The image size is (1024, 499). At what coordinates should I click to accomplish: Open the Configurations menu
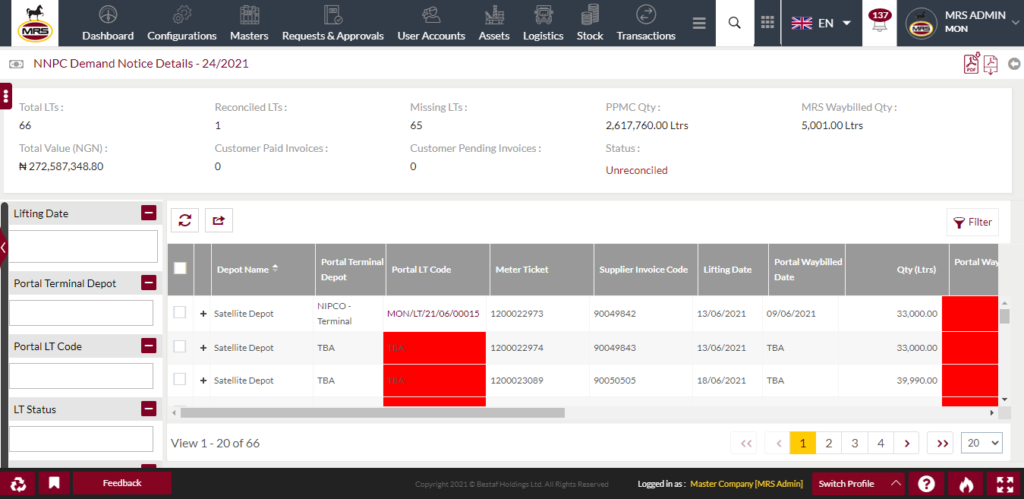[182, 24]
